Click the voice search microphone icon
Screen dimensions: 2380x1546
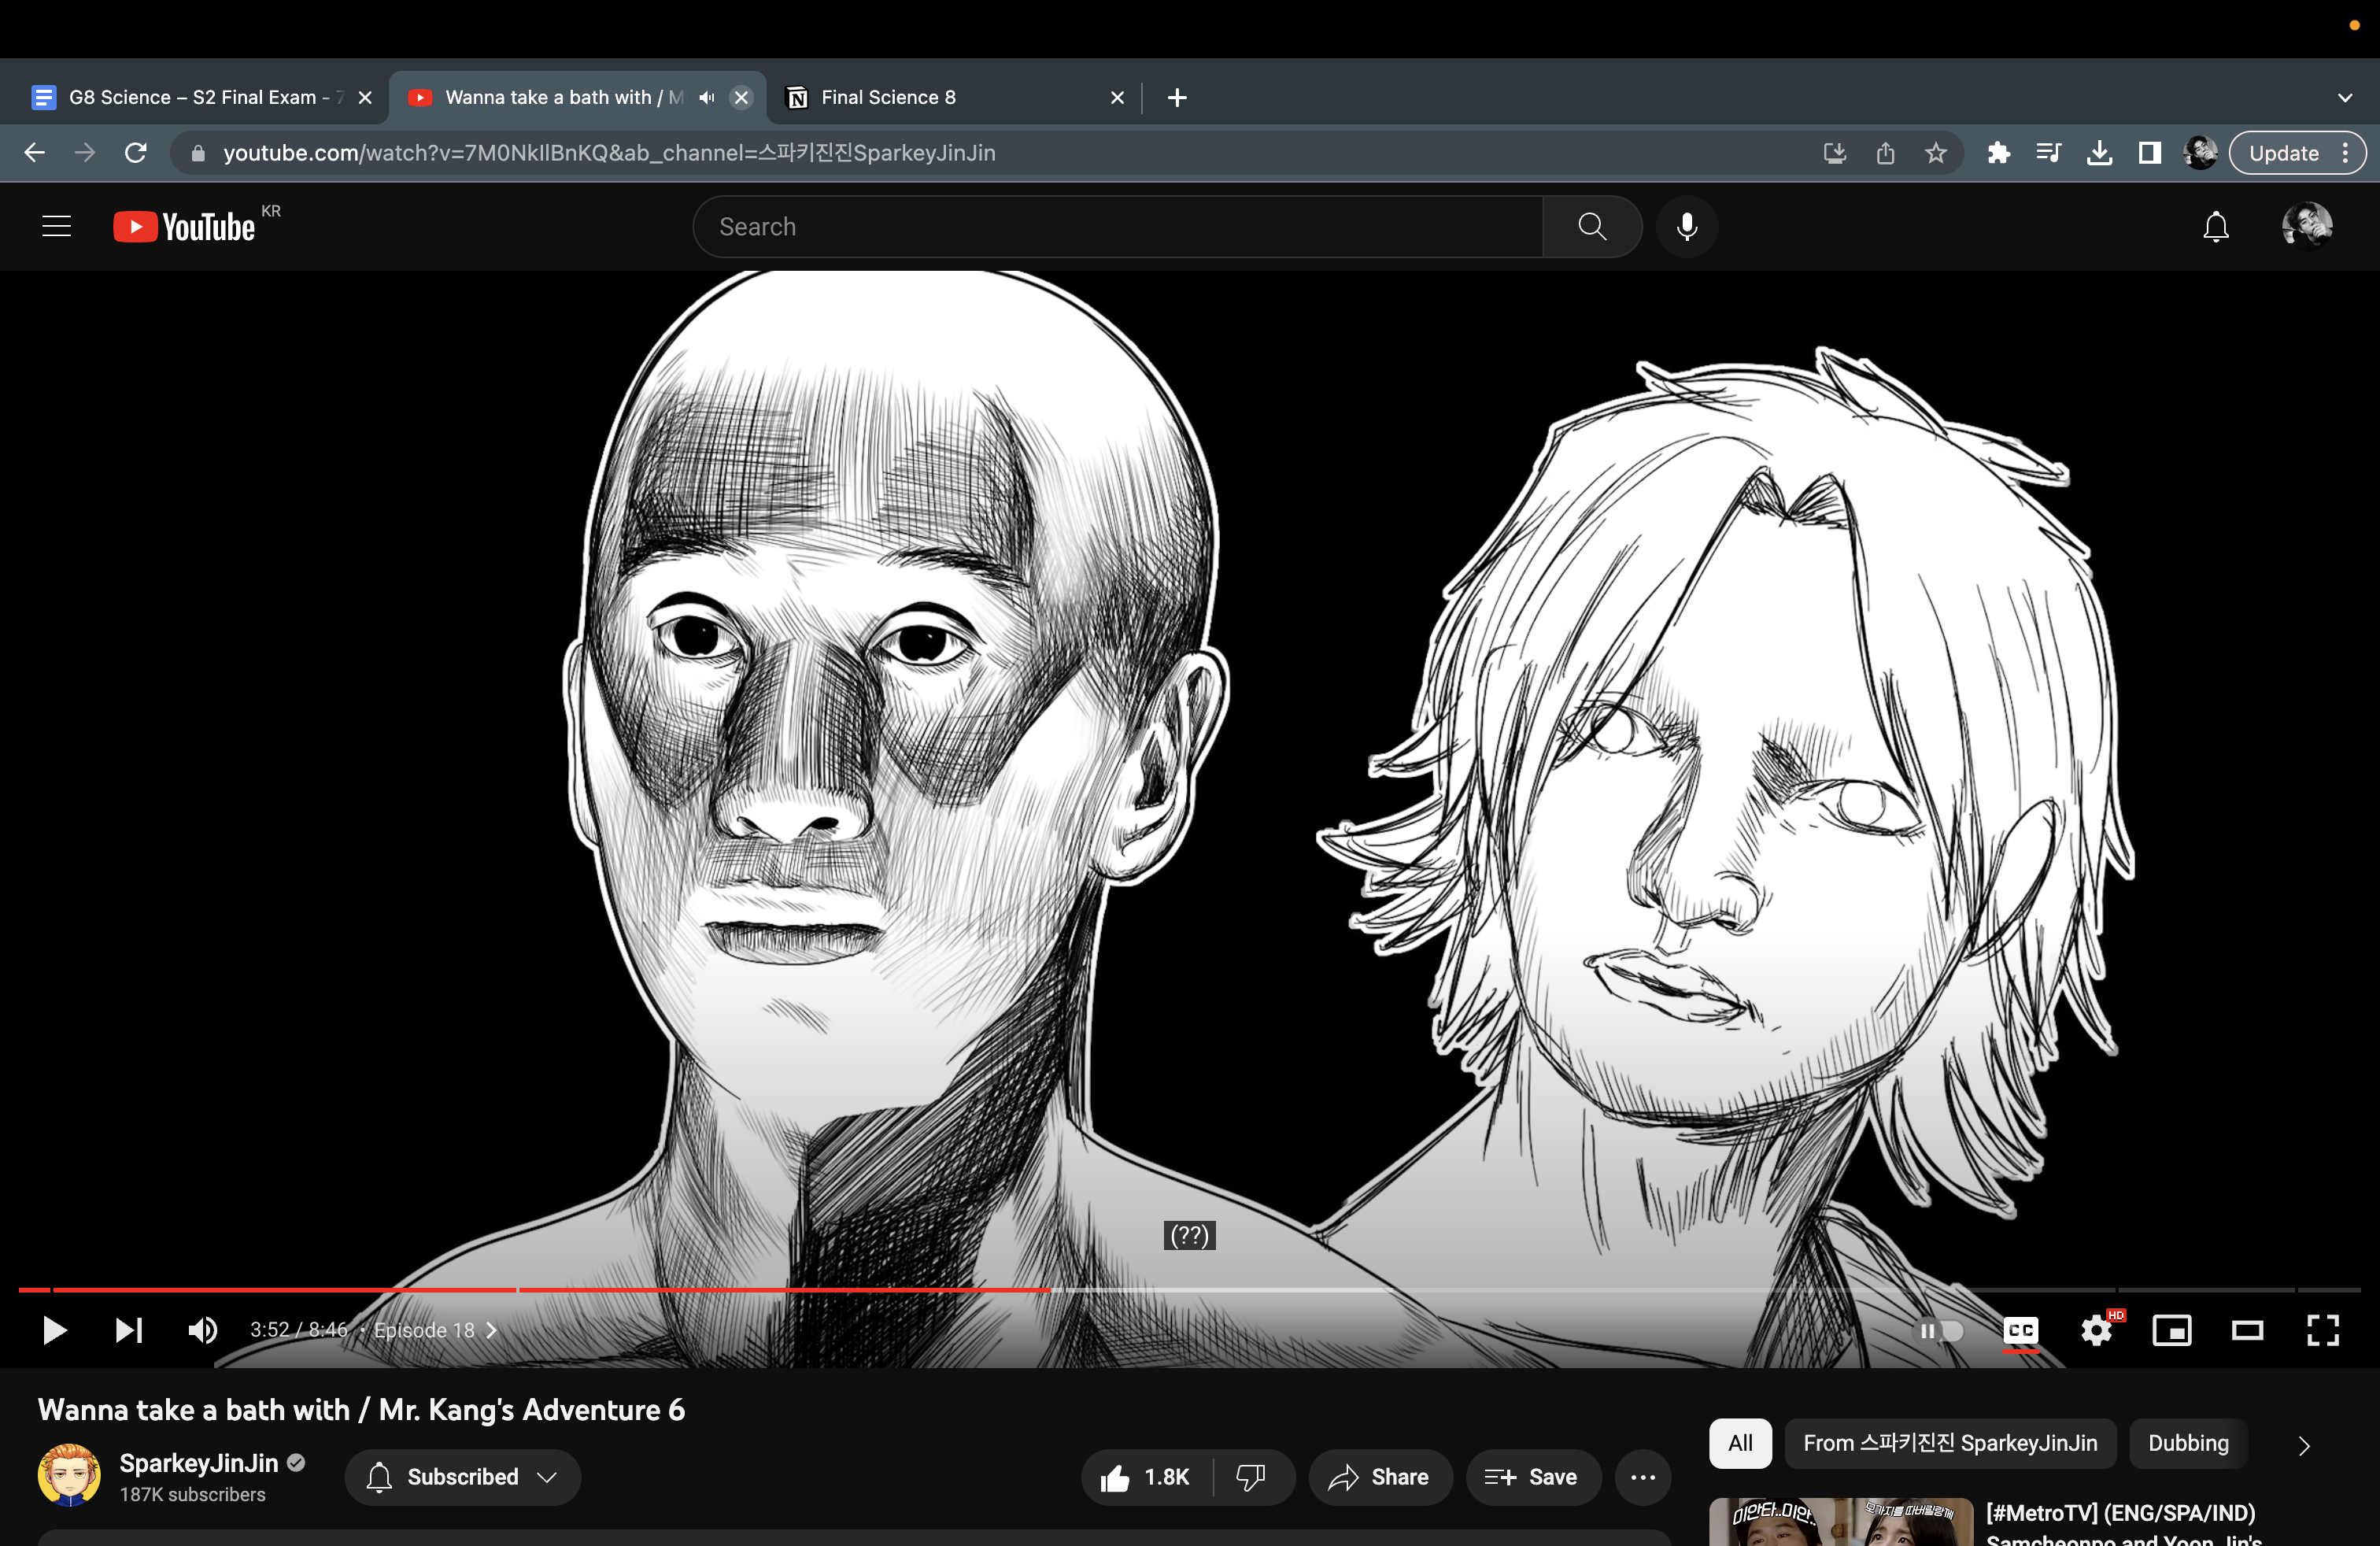tap(1686, 227)
